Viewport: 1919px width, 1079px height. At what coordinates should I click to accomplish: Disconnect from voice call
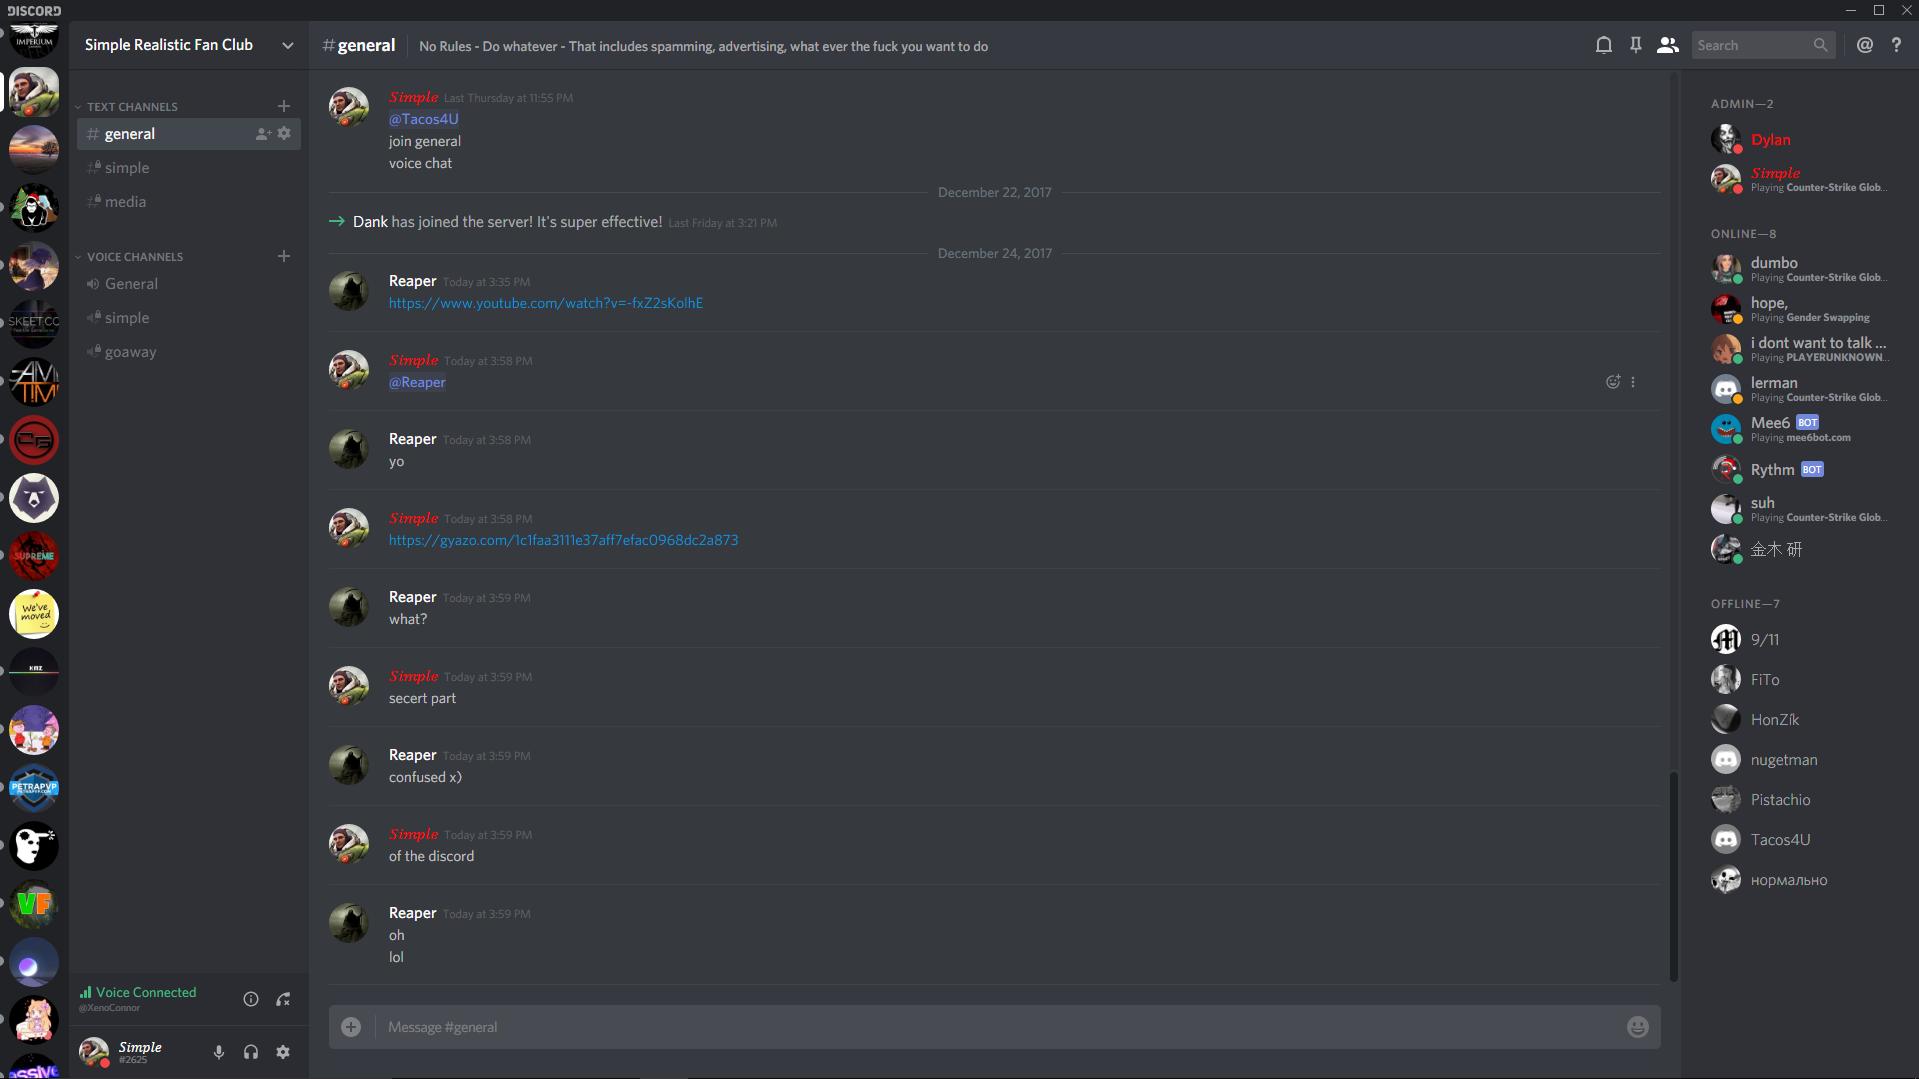284,999
